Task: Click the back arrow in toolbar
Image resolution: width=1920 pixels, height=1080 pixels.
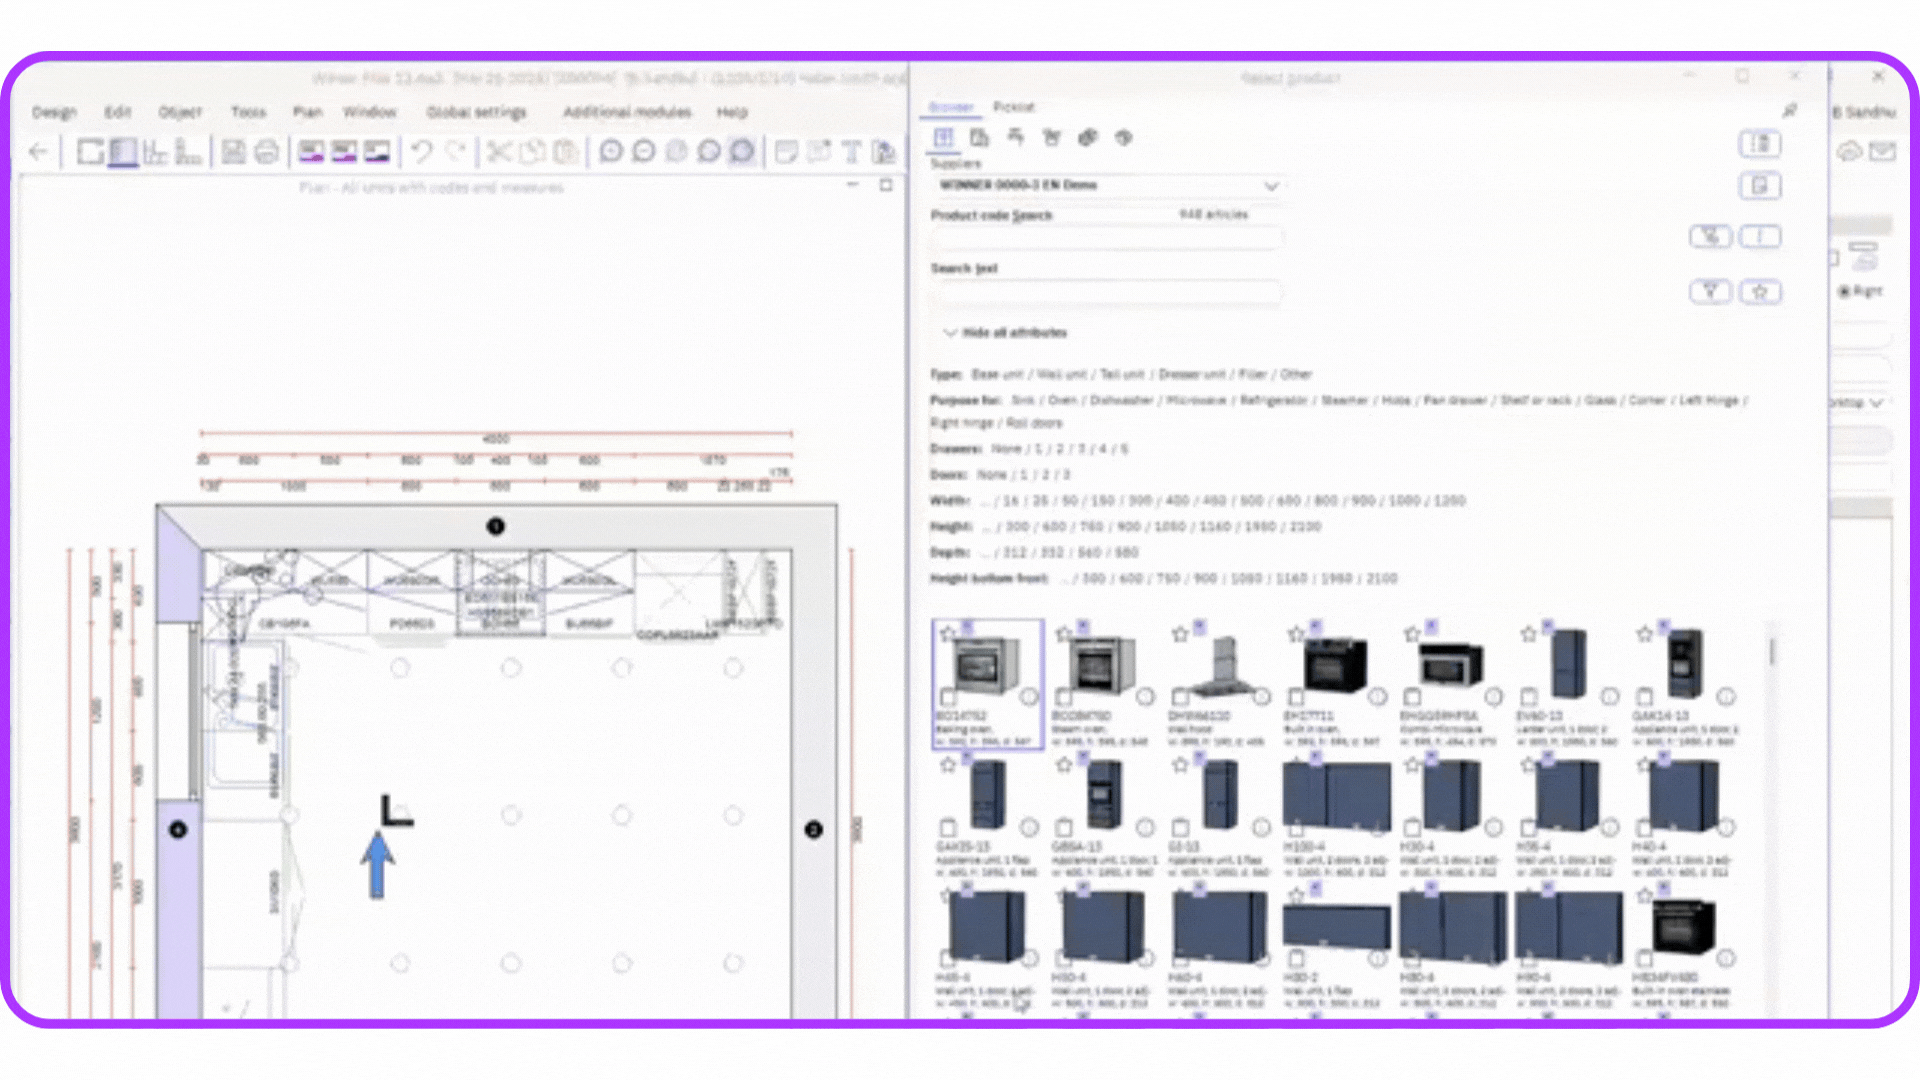Action: point(38,152)
